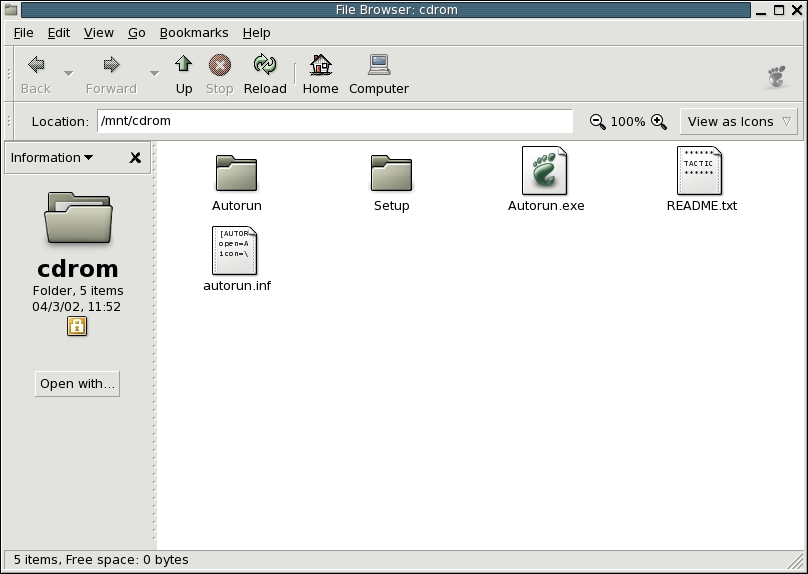Open the Back history dropdown arrow
The image size is (808, 574).
coord(68,74)
